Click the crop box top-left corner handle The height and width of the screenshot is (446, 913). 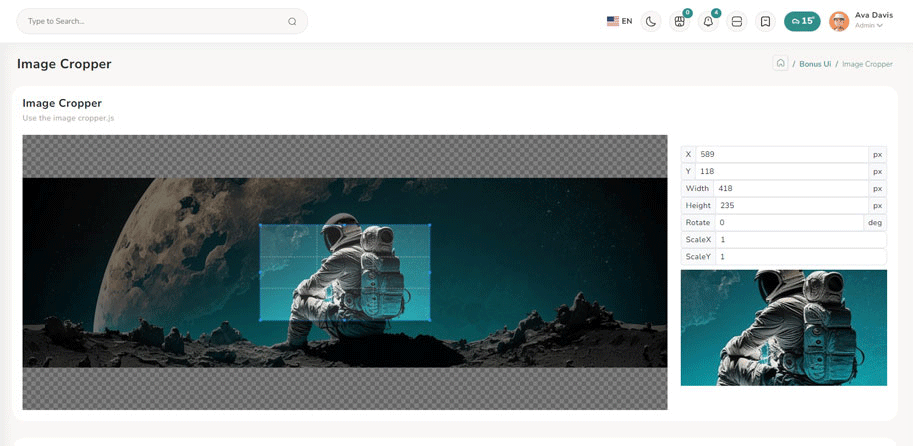[260, 225]
